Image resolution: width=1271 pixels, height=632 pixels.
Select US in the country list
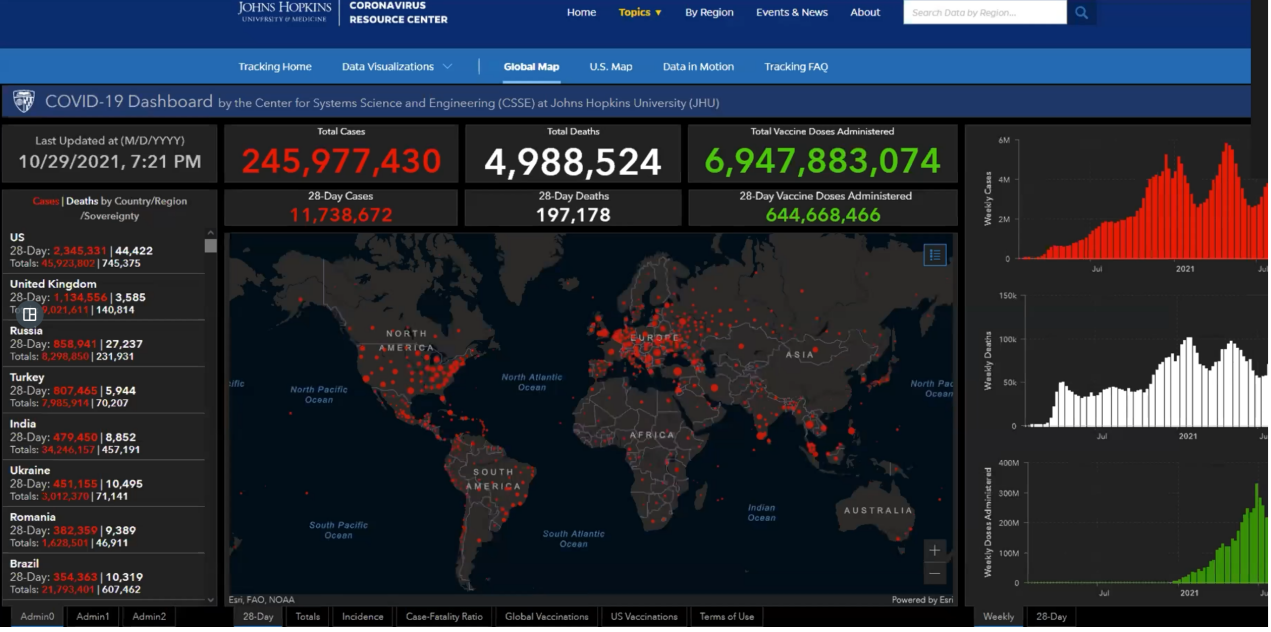tap(103, 250)
